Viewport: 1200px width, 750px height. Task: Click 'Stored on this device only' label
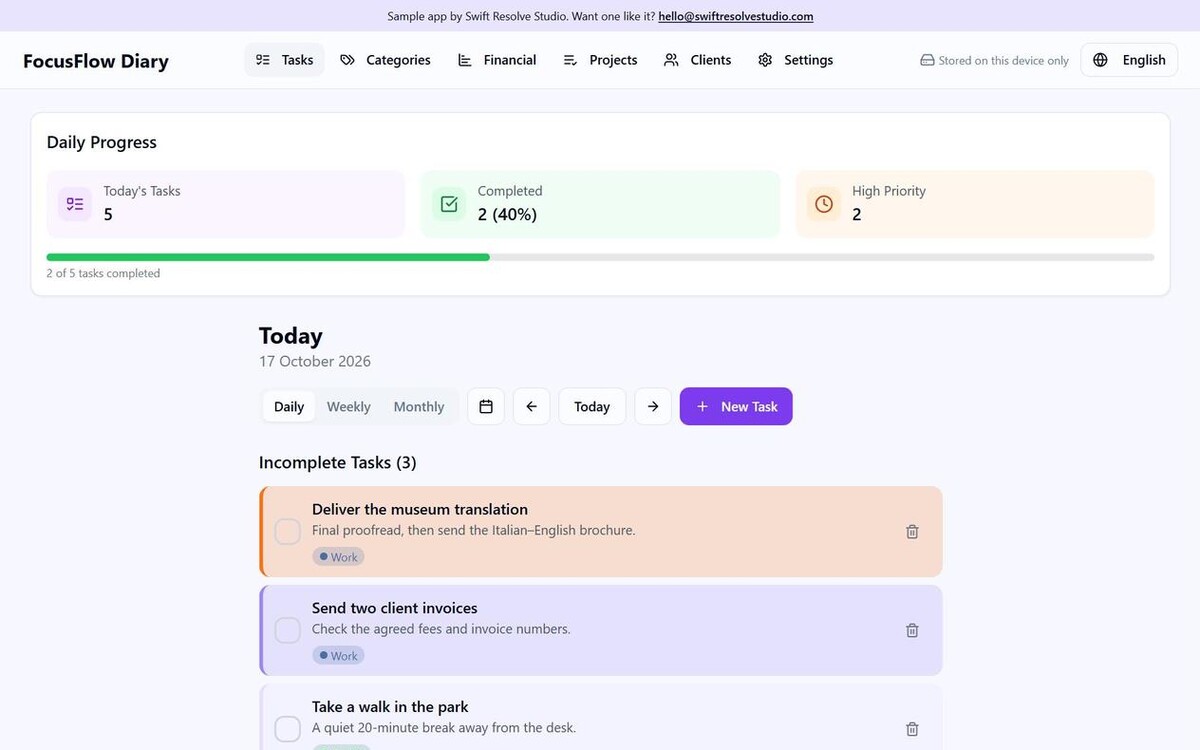click(x=1004, y=61)
